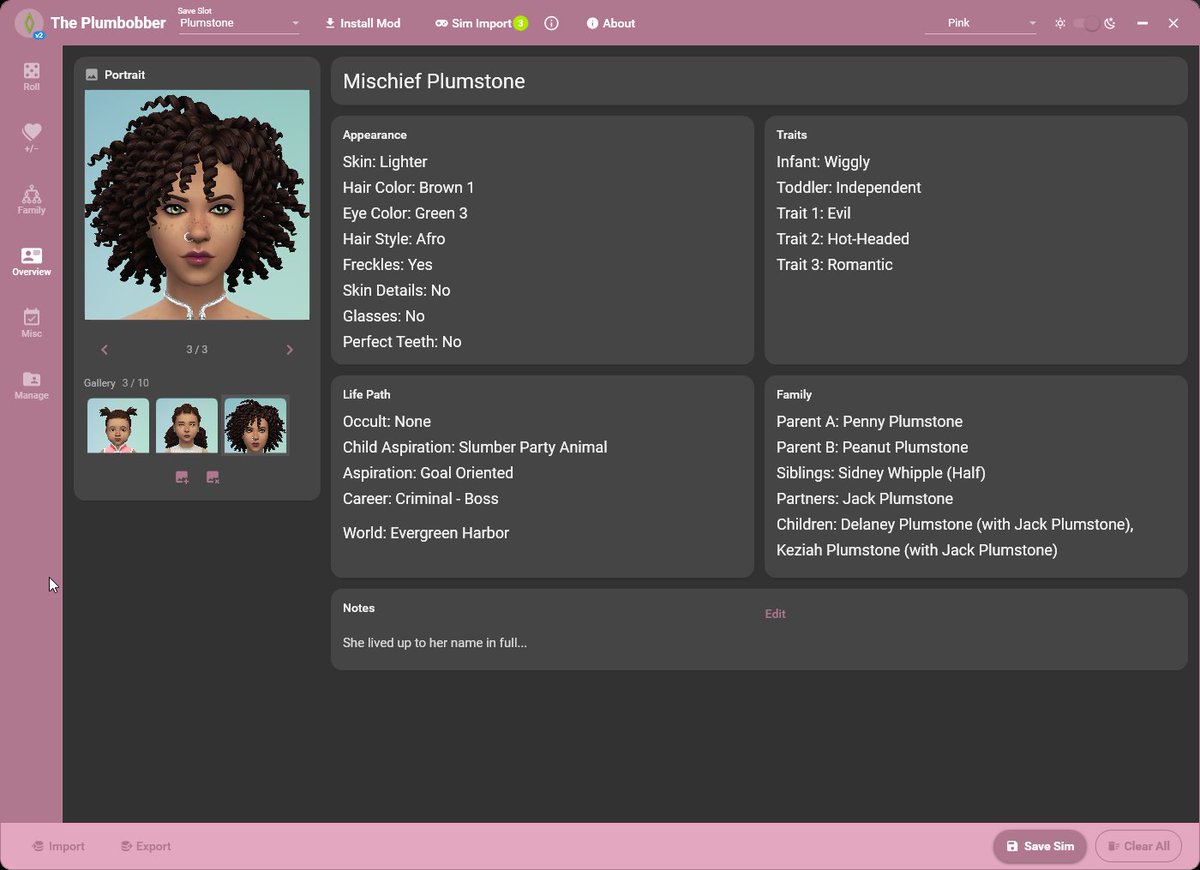
Task: Click the large portrait image
Action: pyautogui.click(x=197, y=205)
